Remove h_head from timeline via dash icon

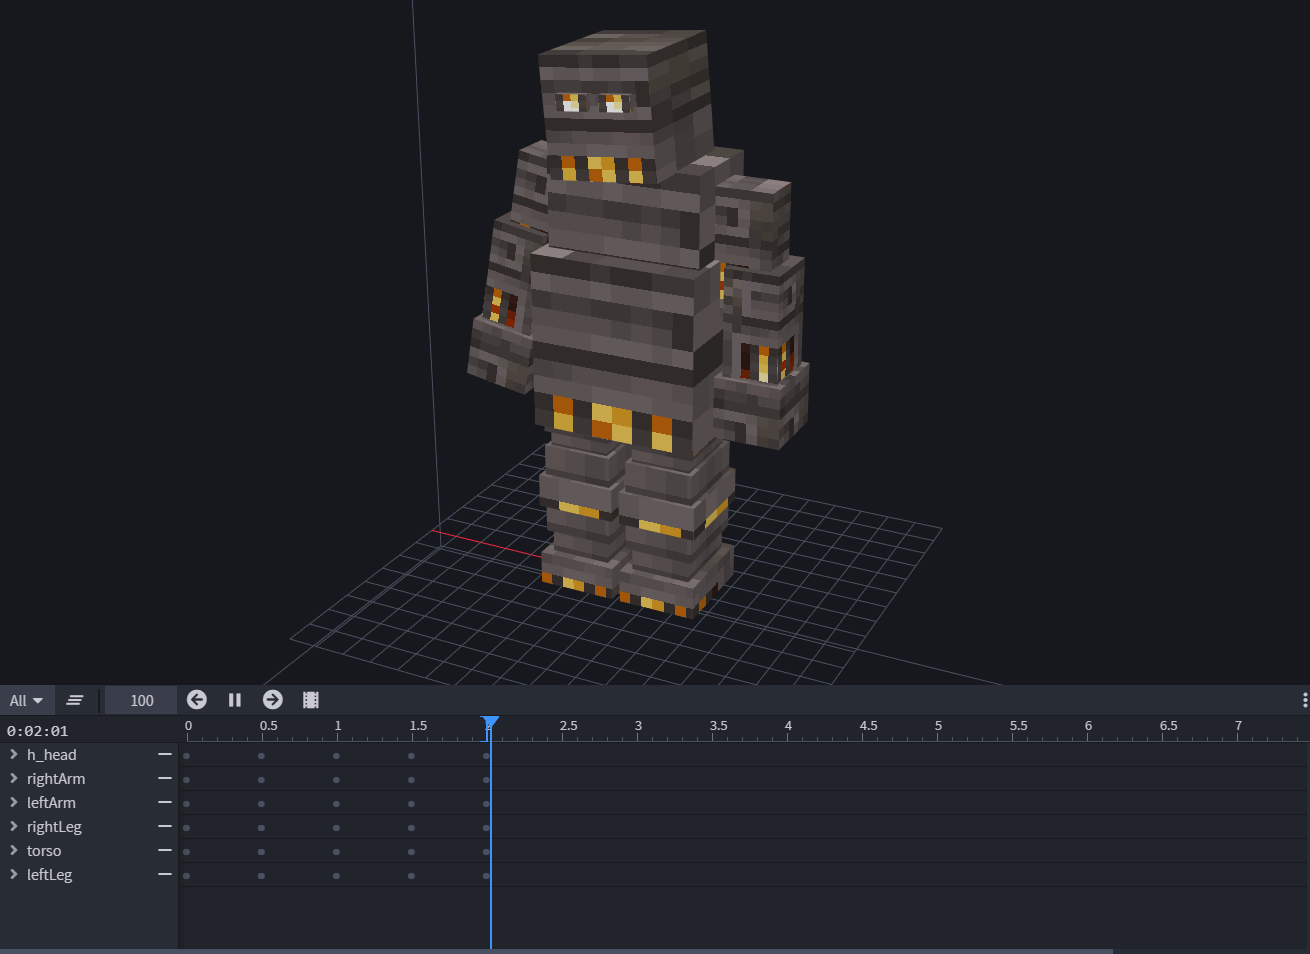(165, 754)
